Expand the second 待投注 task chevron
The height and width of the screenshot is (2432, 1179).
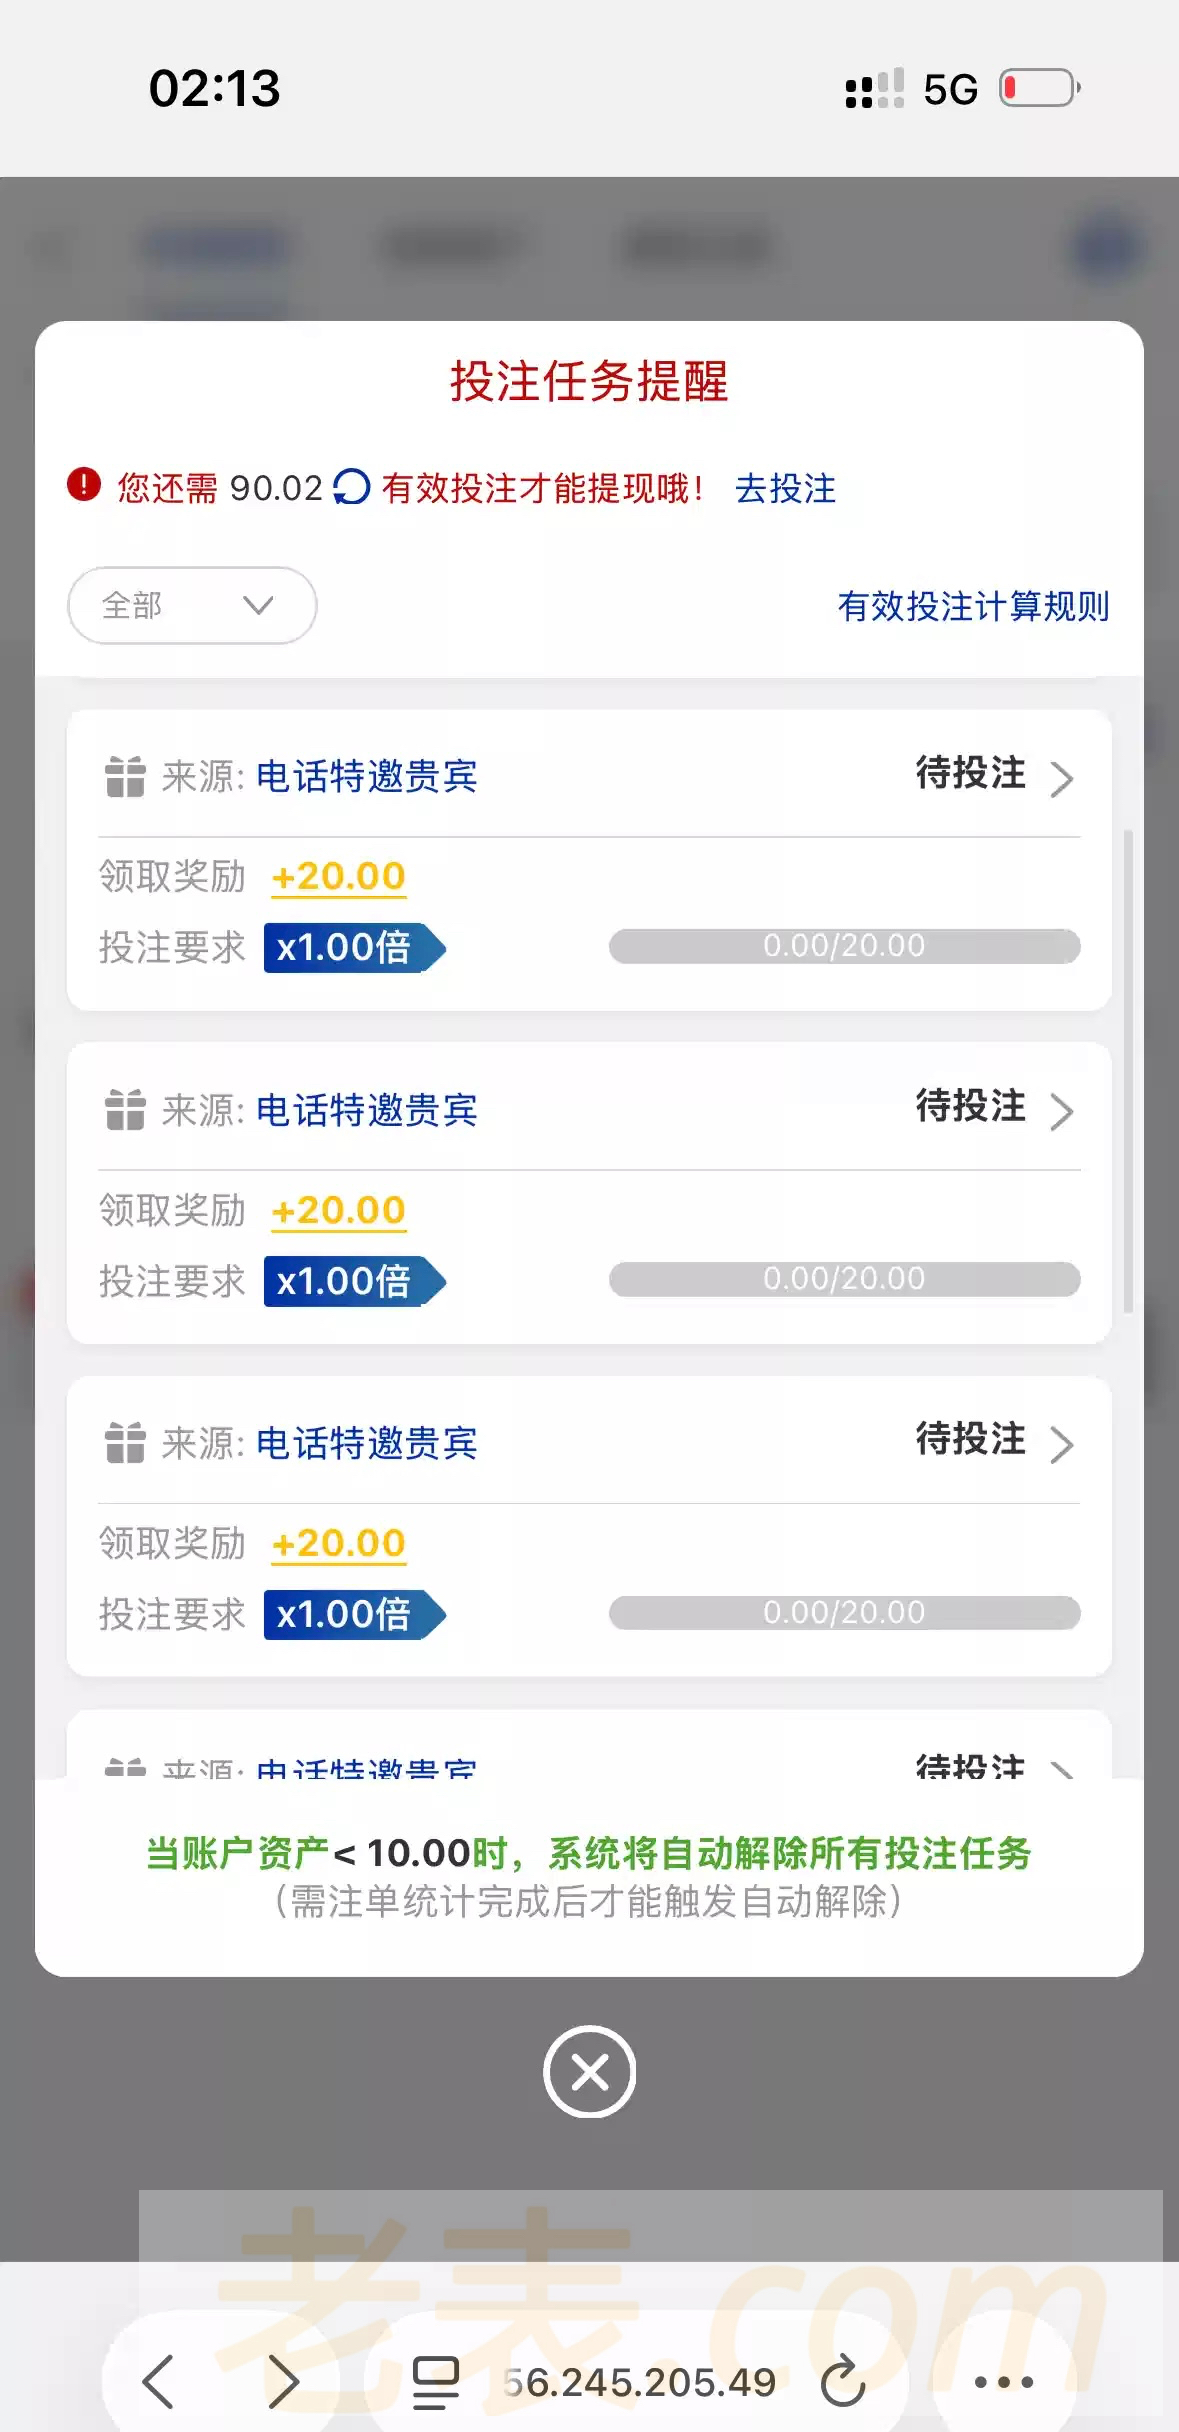point(1062,1111)
